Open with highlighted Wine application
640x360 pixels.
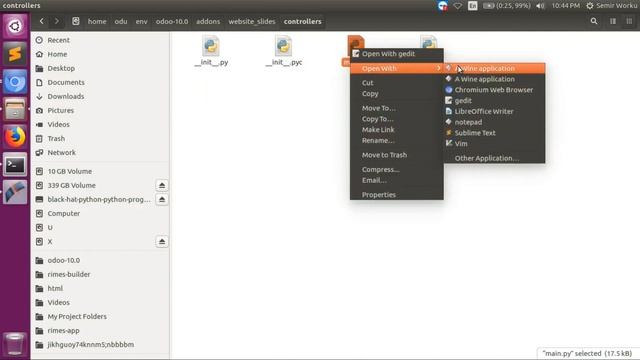point(494,68)
